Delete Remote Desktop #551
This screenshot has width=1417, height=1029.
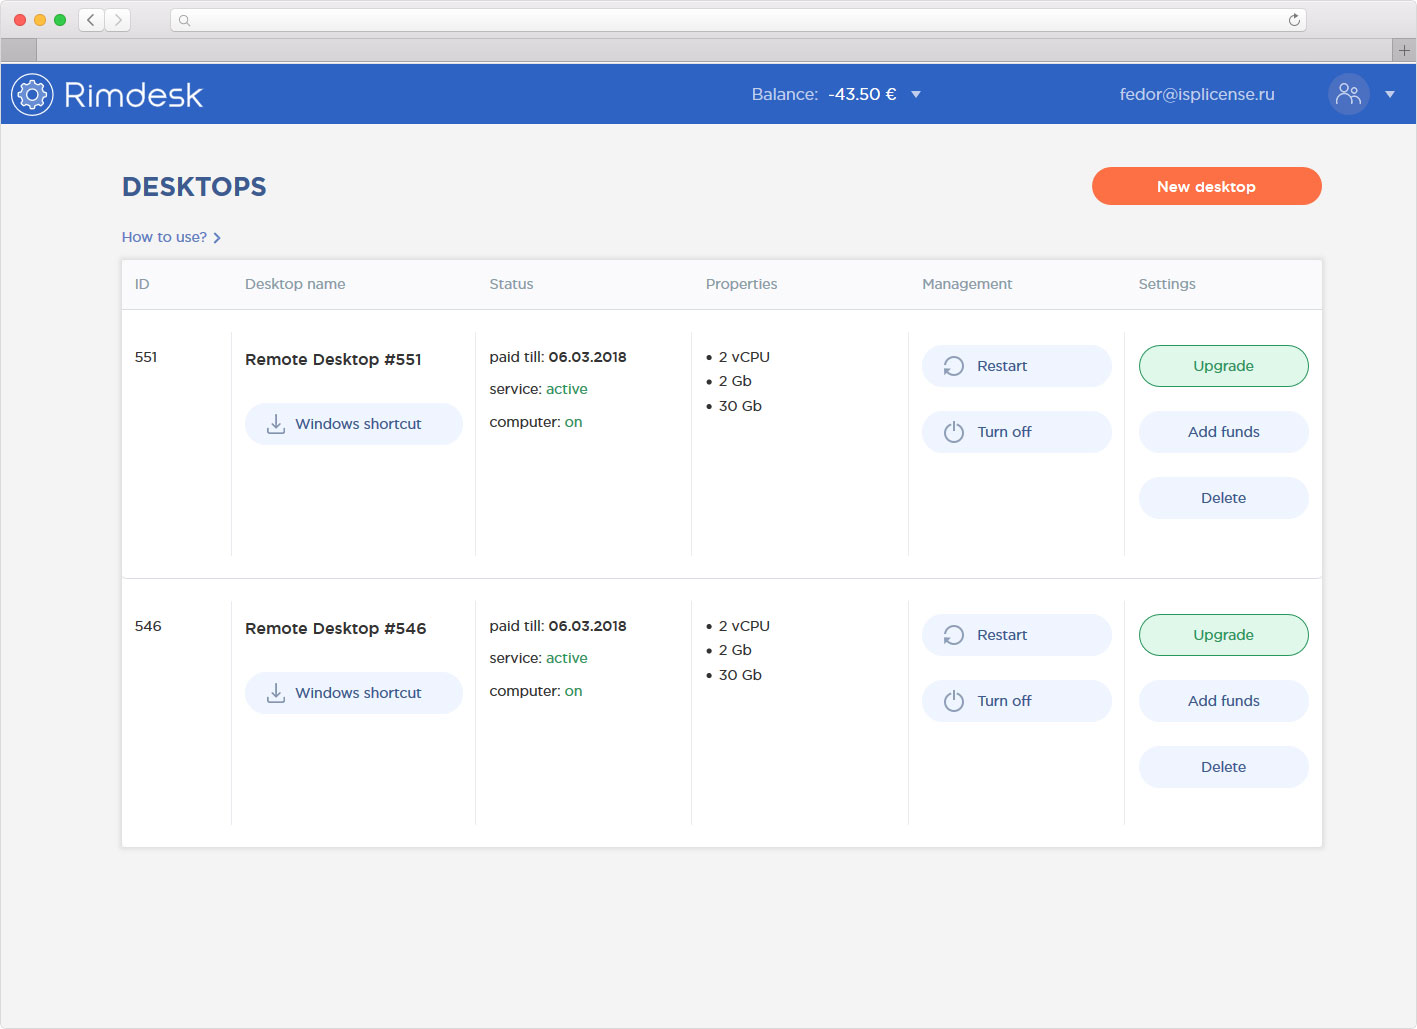1223,498
